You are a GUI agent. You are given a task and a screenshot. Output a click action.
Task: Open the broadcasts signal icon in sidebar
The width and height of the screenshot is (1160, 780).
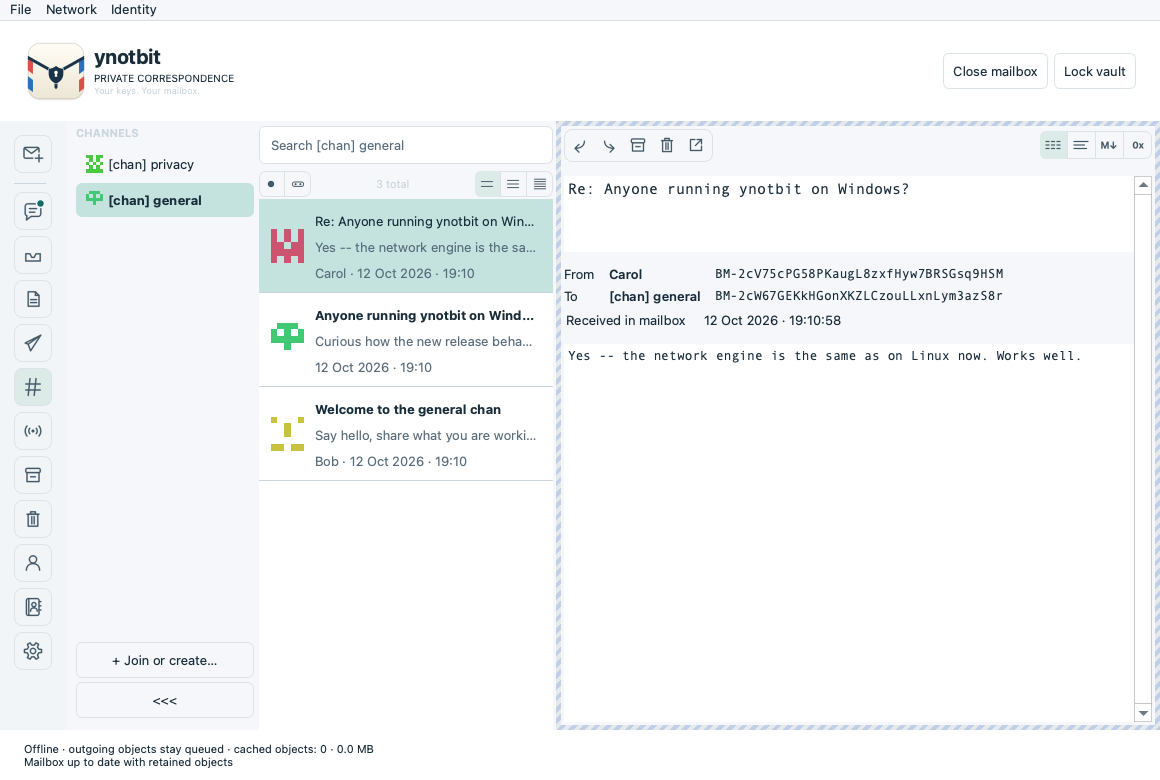point(33,431)
